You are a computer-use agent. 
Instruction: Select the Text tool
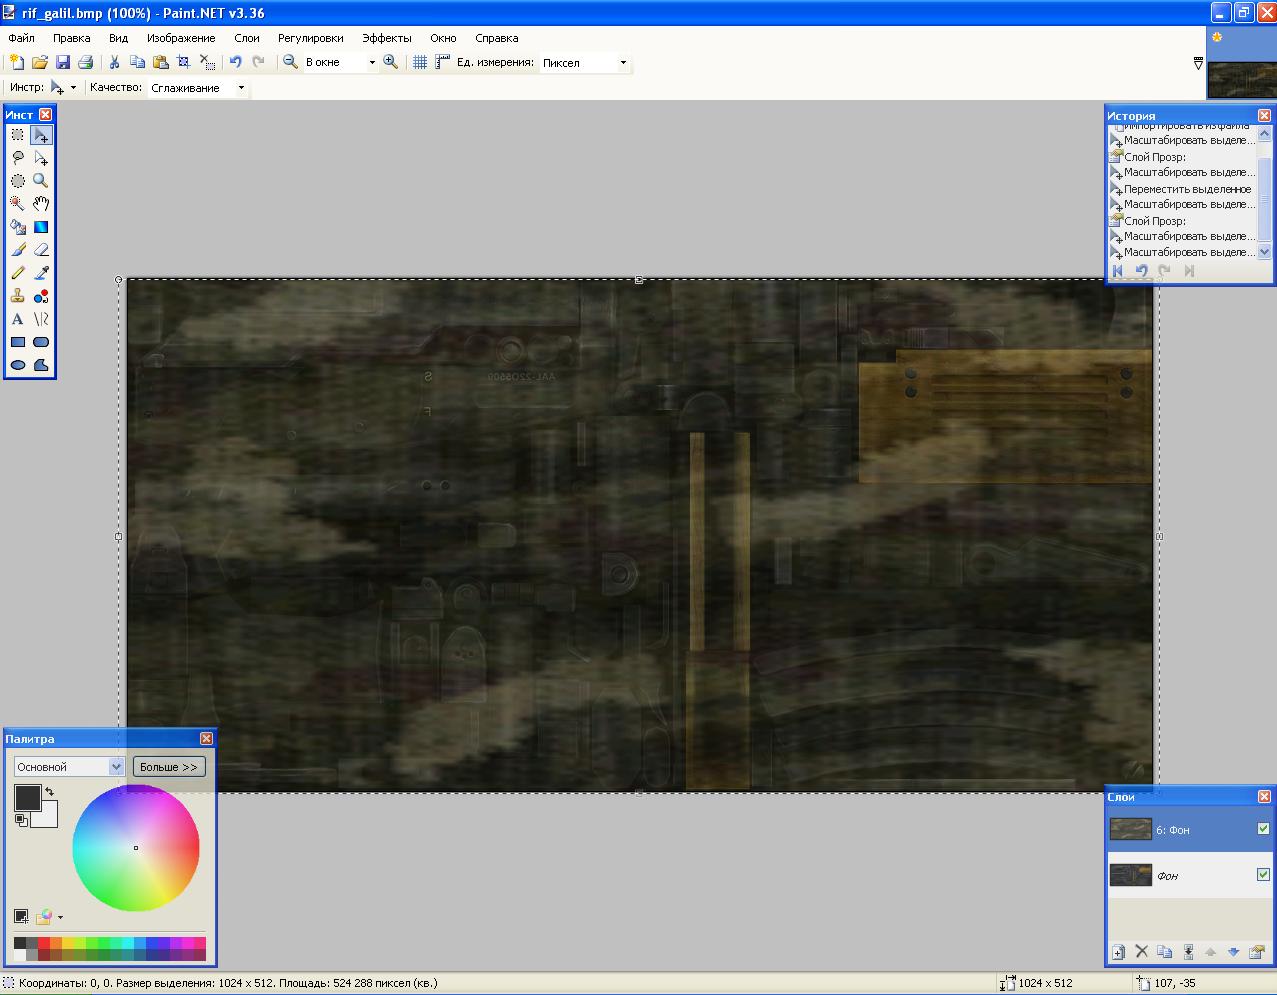[x=18, y=319]
